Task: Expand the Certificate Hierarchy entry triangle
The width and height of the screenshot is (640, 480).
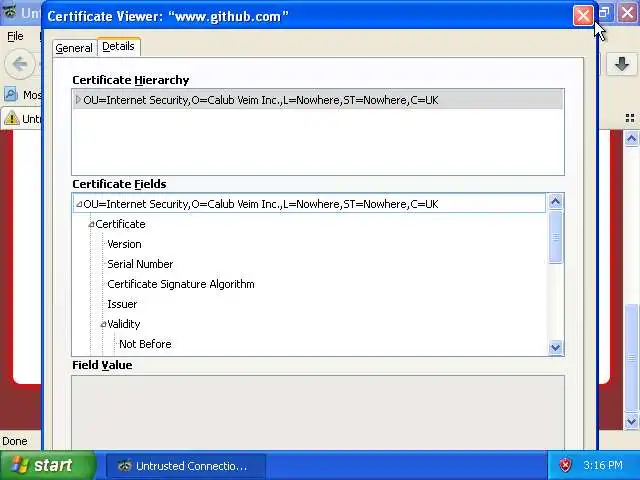Action: tap(78, 100)
